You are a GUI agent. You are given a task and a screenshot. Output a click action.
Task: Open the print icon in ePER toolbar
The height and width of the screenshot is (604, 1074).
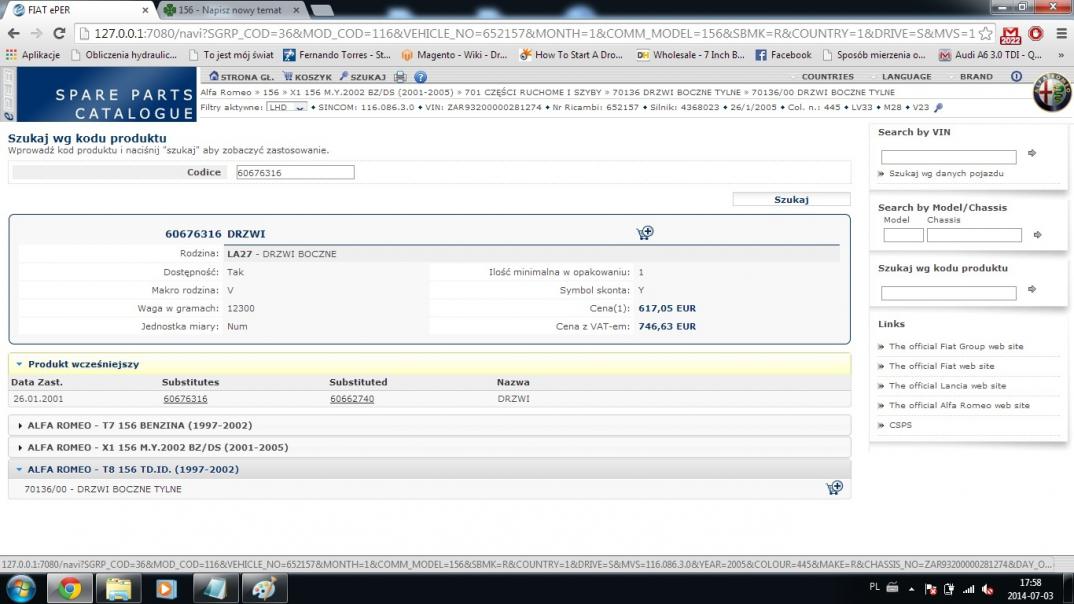pos(400,77)
